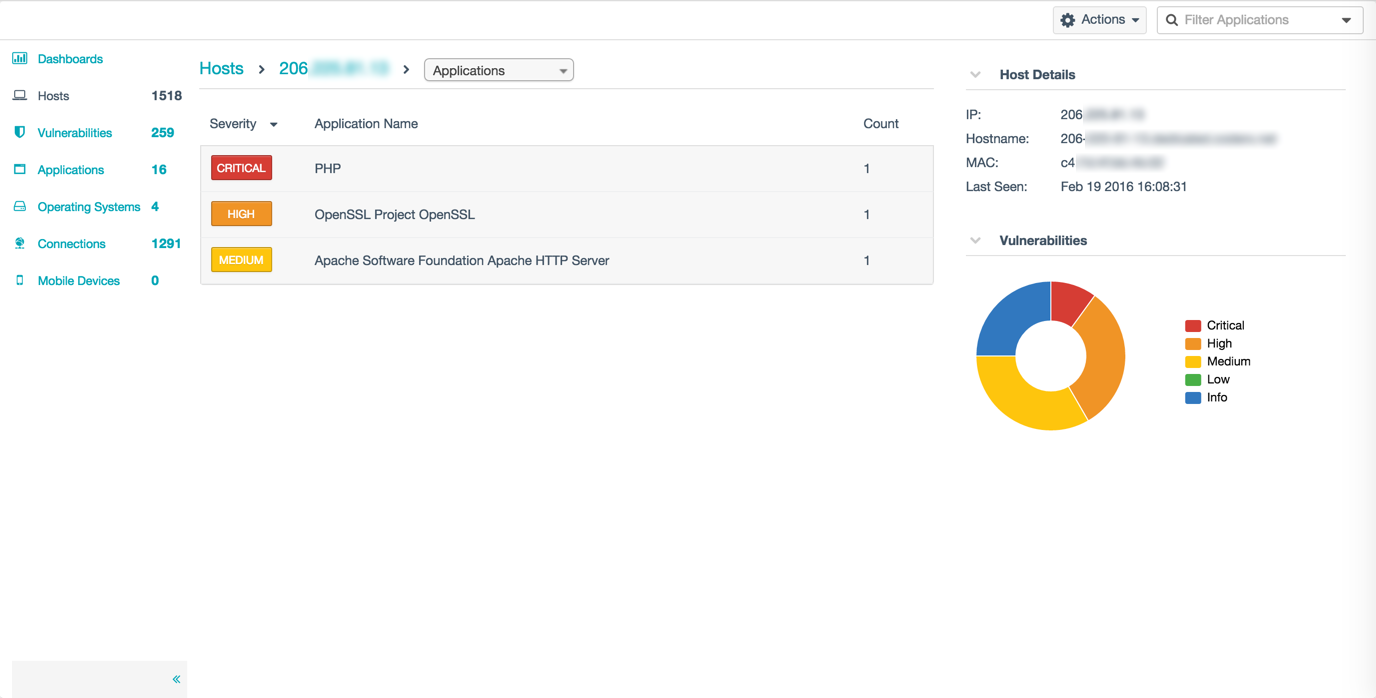This screenshot has width=1376, height=698.
Task: Collapse the sidebar with the double-chevron icon
Action: coord(176,679)
